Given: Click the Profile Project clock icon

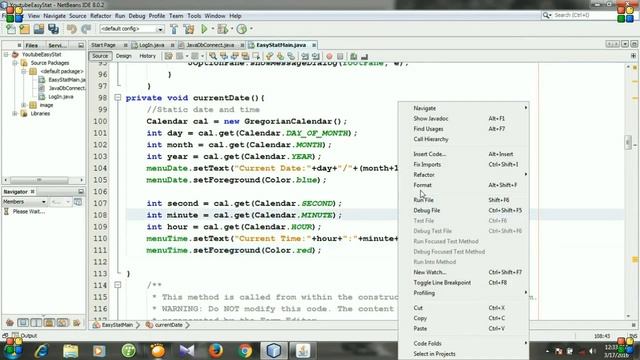Looking at the screenshot, I should [242, 29].
